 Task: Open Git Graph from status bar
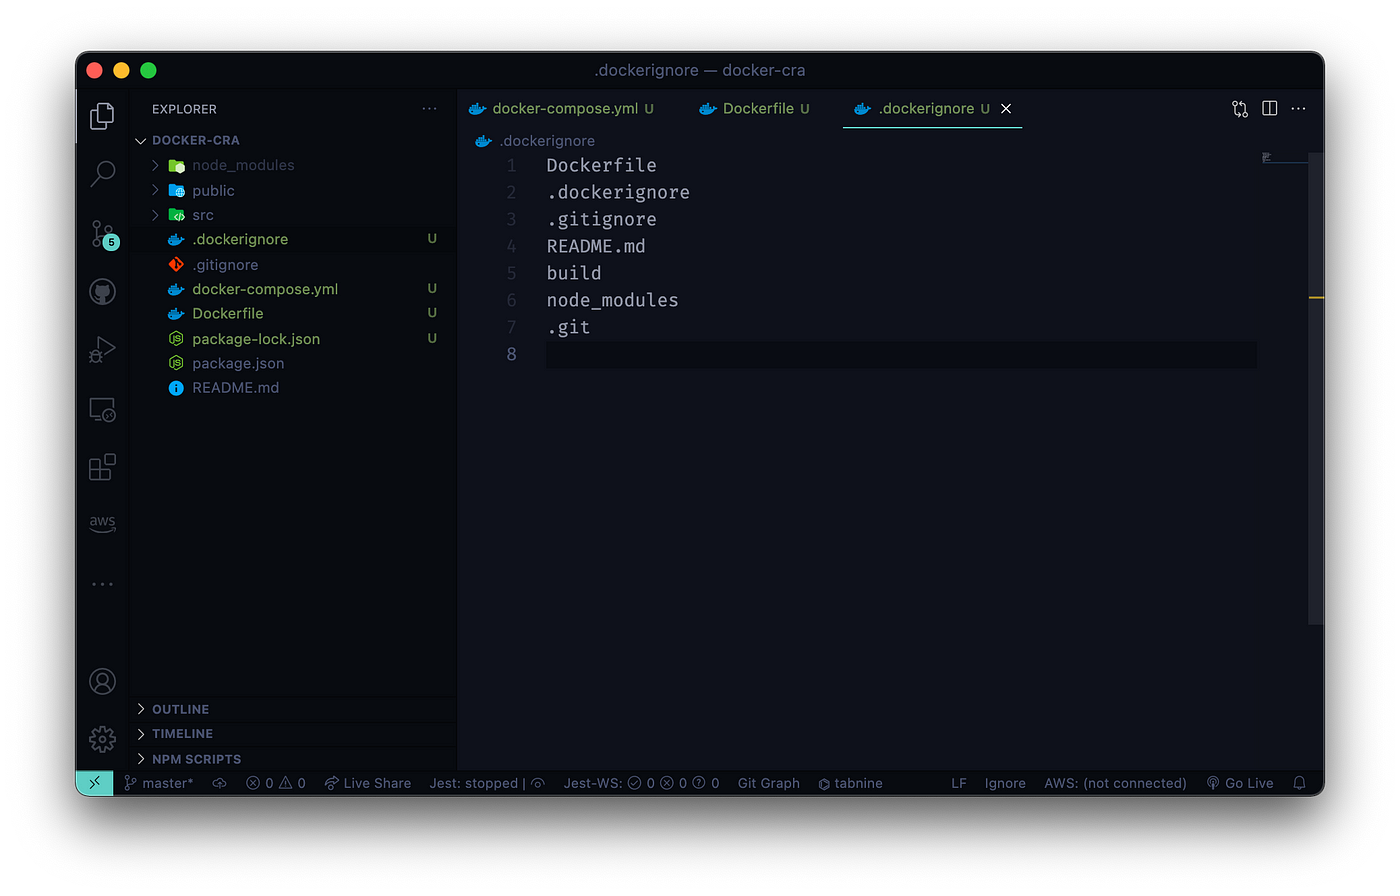pyautogui.click(x=769, y=783)
